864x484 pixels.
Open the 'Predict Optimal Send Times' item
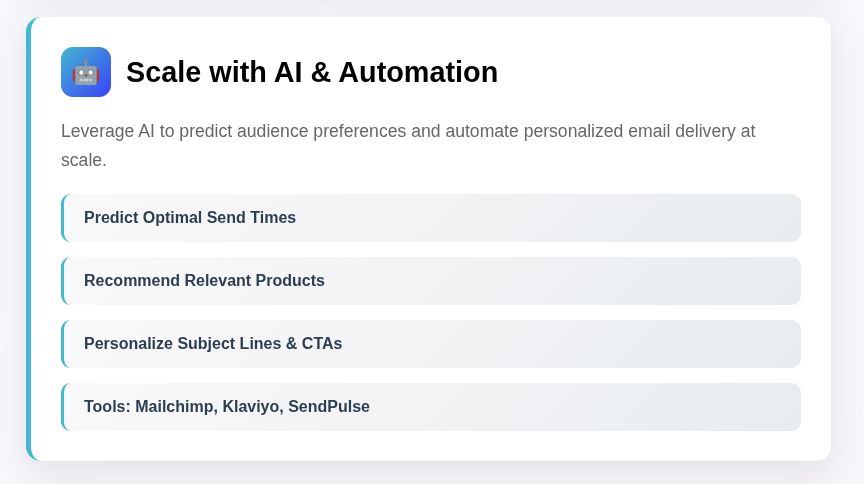coord(431,218)
